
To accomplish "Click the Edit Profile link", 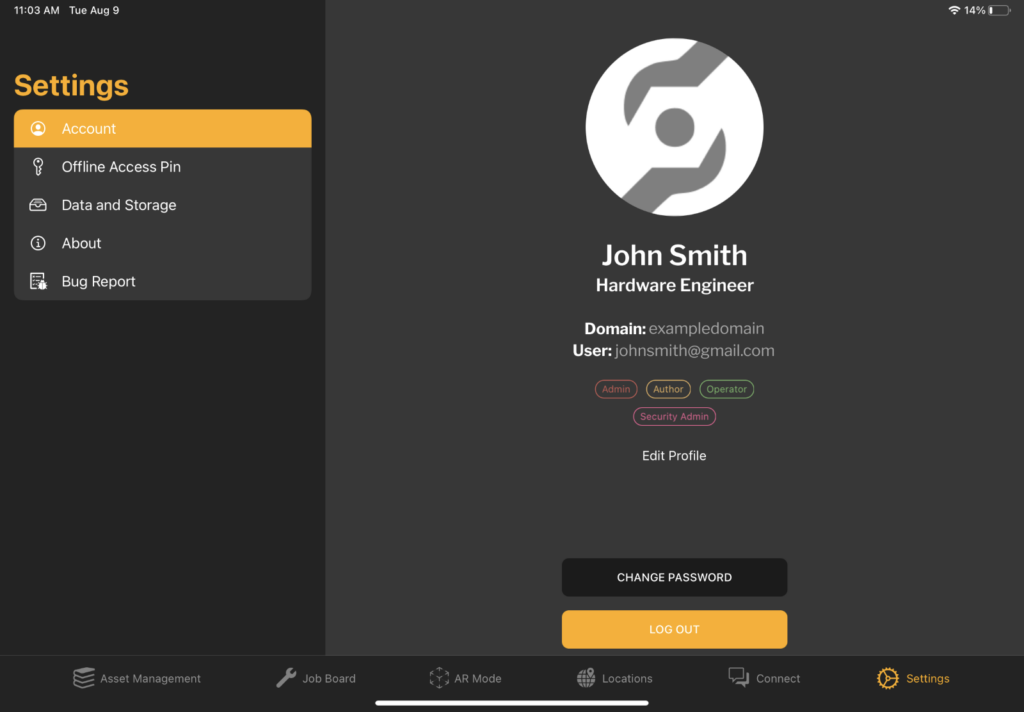I will pos(674,456).
